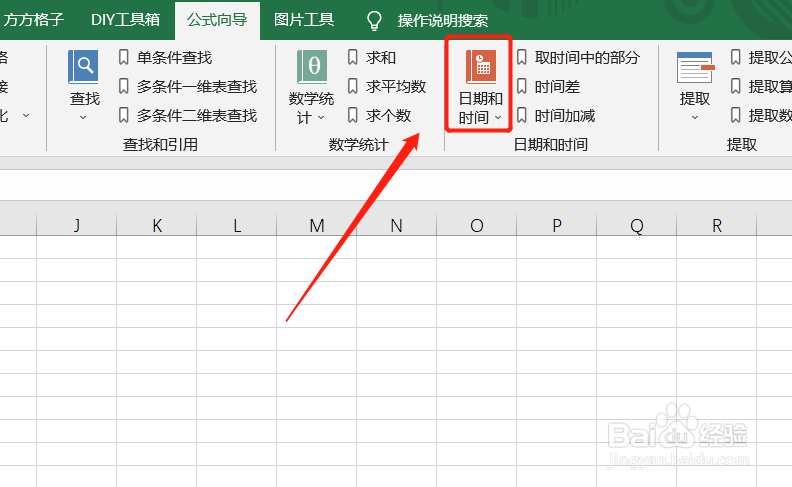Open the 查找 lookup book icon
The image size is (792, 487).
pyautogui.click(x=83, y=67)
